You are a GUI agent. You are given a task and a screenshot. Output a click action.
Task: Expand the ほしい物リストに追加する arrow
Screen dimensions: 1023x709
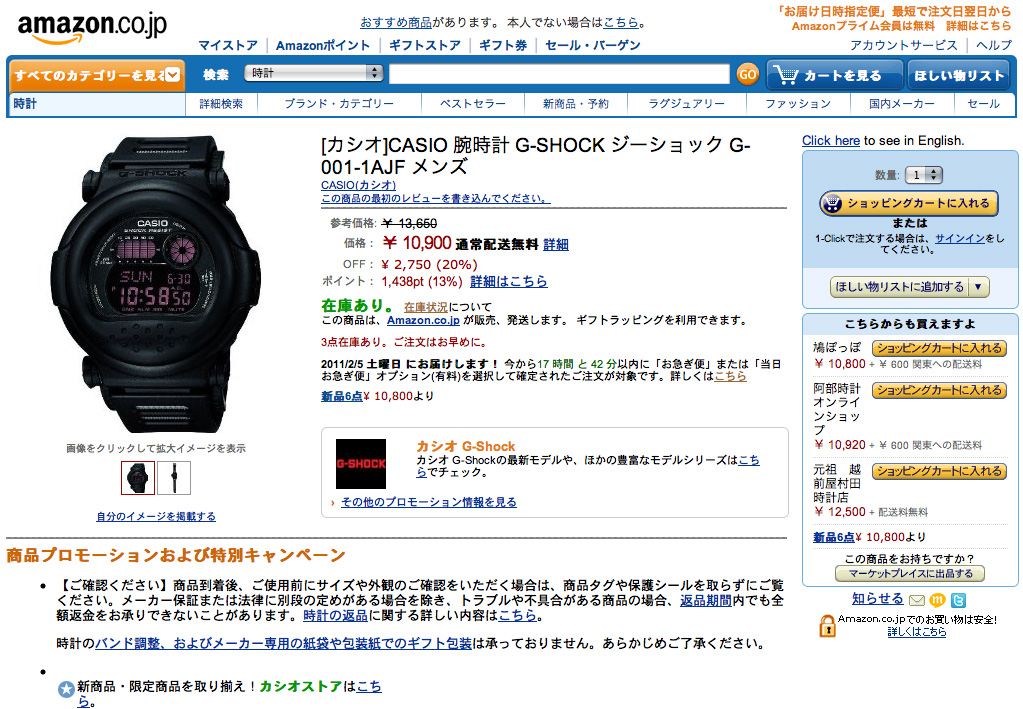[x=977, y=287]
